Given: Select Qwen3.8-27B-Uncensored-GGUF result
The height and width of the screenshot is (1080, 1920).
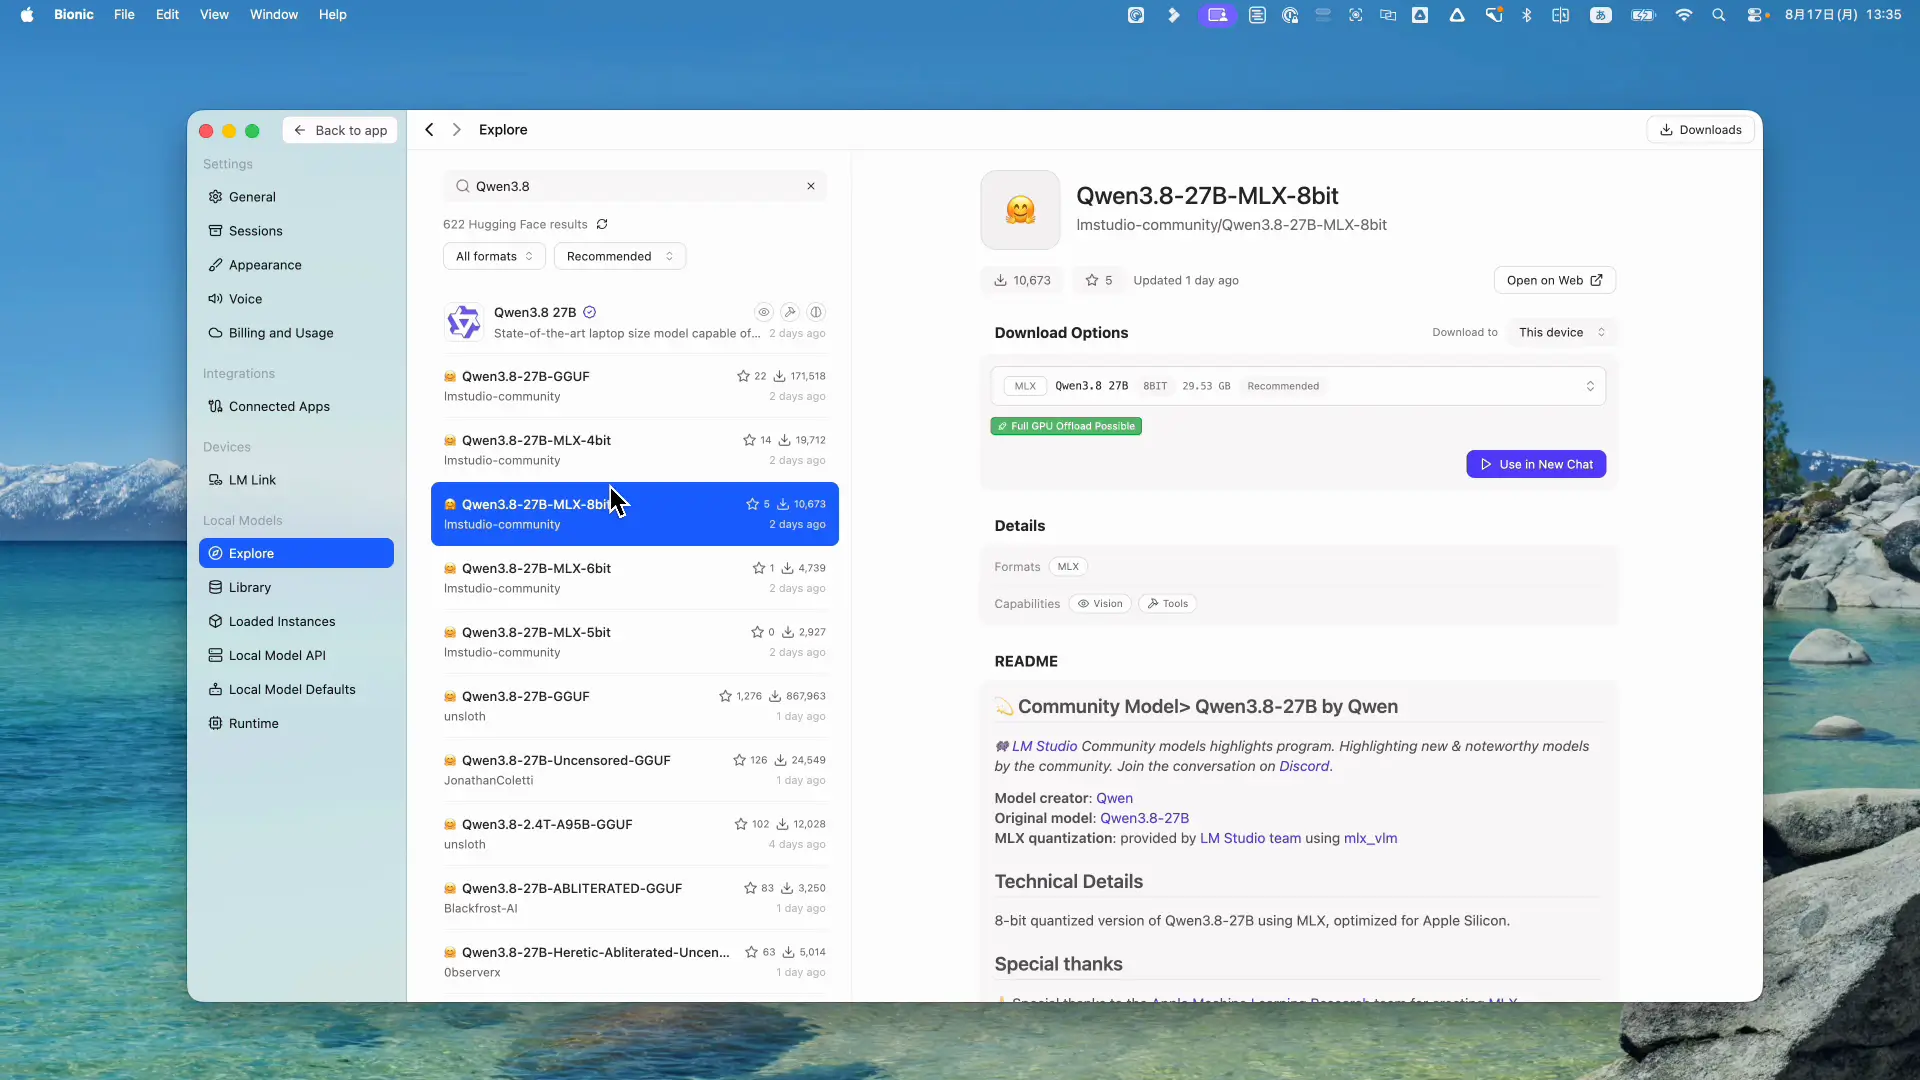Looking at the screenshot, I should click(x=635, y=770).
